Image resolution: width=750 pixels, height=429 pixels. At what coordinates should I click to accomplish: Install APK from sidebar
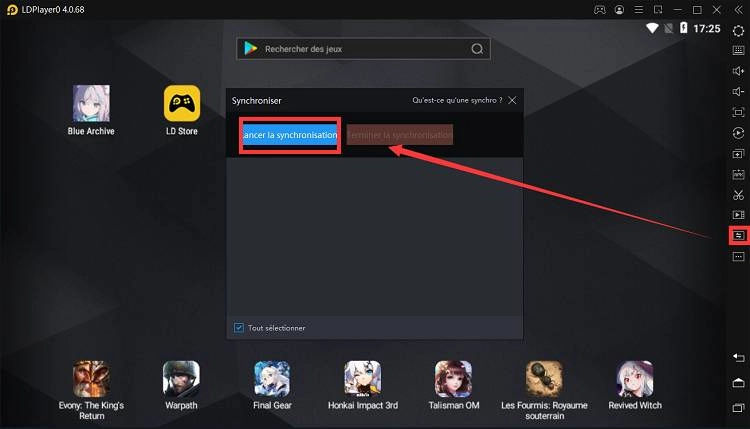[739, 175]
